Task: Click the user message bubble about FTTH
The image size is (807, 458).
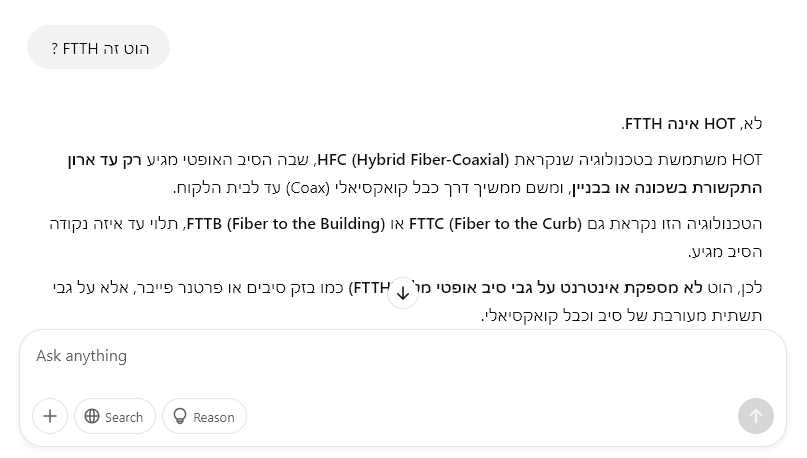Action: pos(98,47)
